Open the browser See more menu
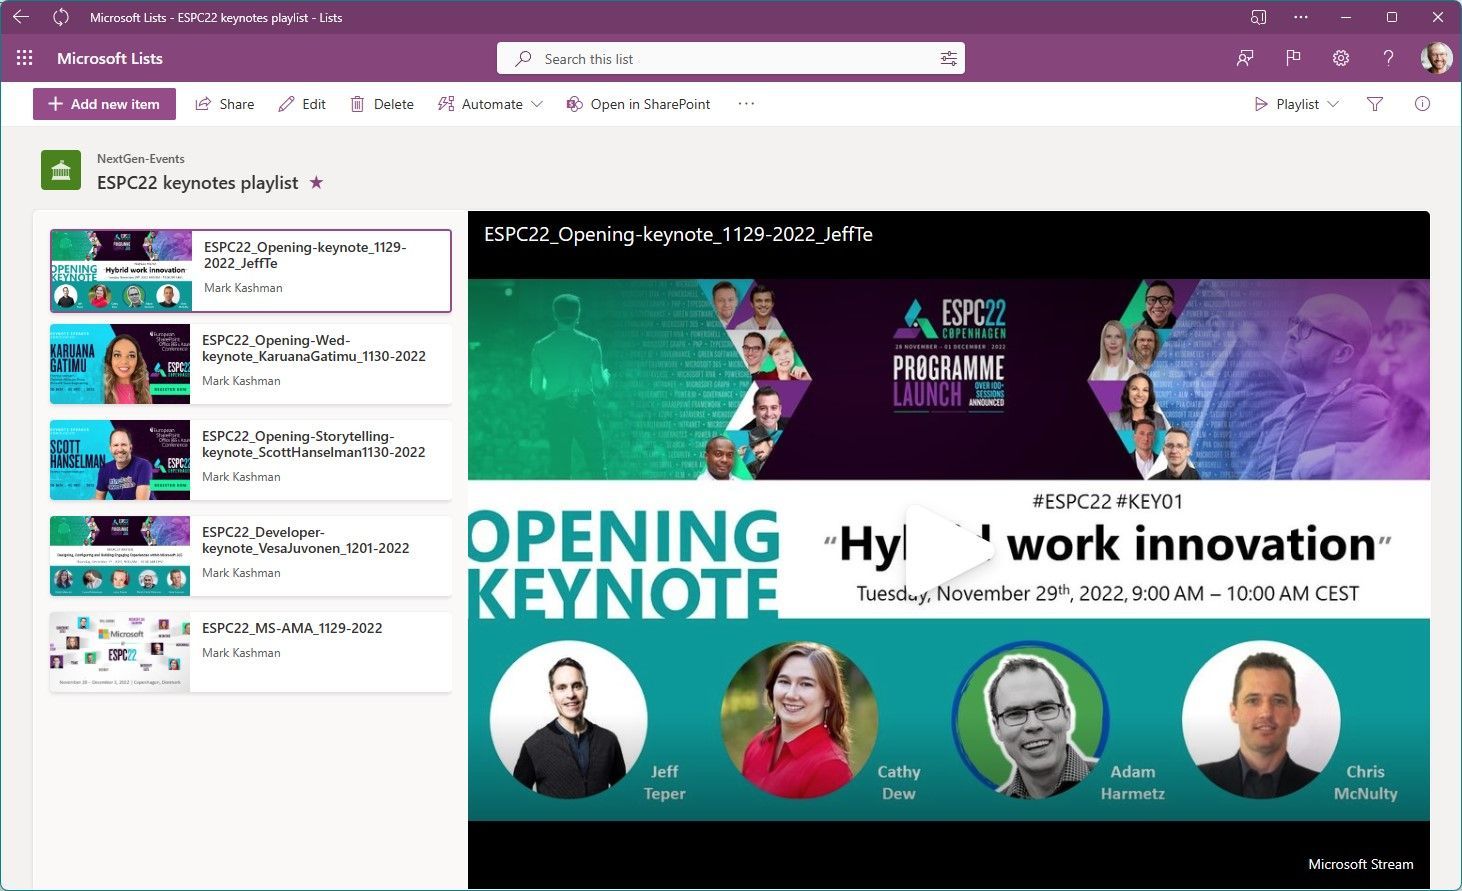 (x=1301, y=17)
